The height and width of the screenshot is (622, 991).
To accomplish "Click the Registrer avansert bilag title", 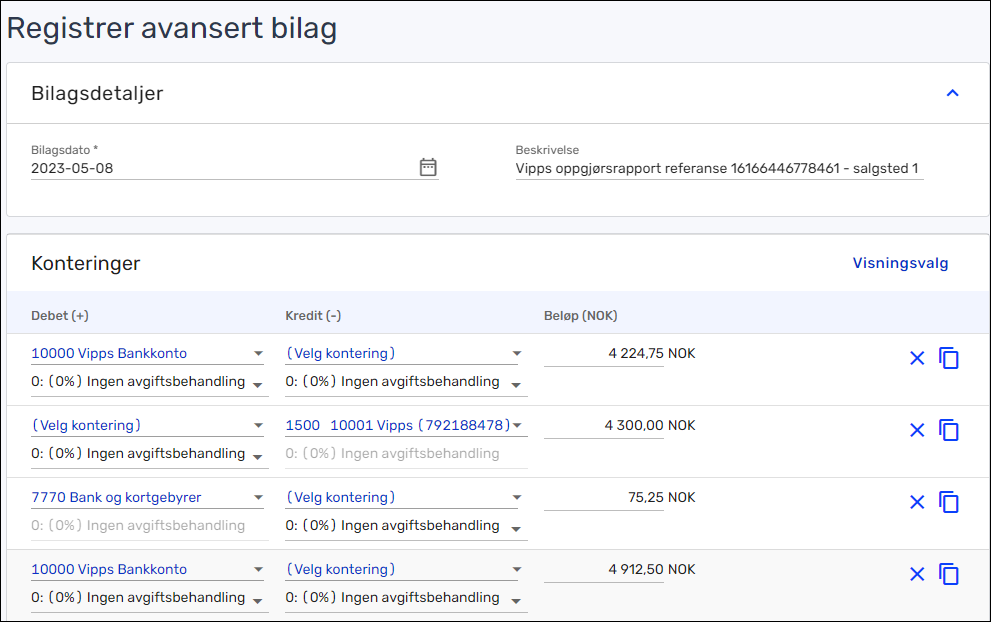I will pyautogui.click(x=171, y=28).
